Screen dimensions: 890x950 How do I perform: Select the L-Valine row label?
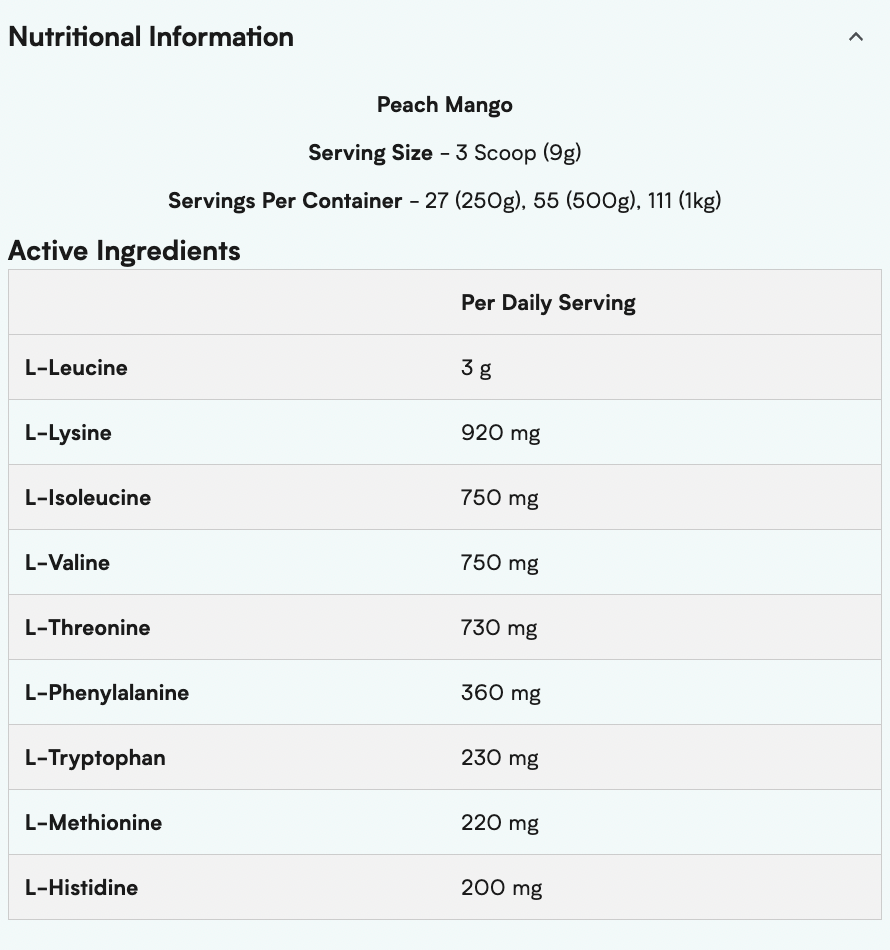coord(67,562)
